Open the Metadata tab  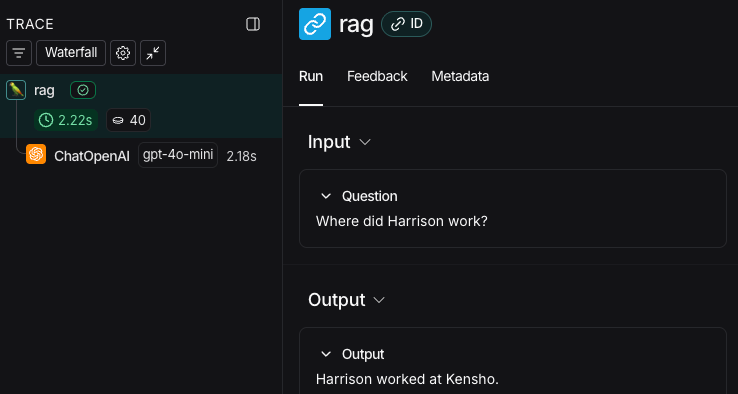coord(460,76)
